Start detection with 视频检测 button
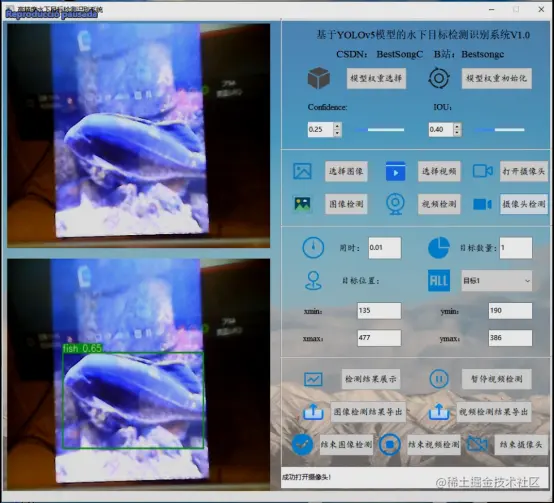This screenshot has width=554, height=503. click(439, 204)
